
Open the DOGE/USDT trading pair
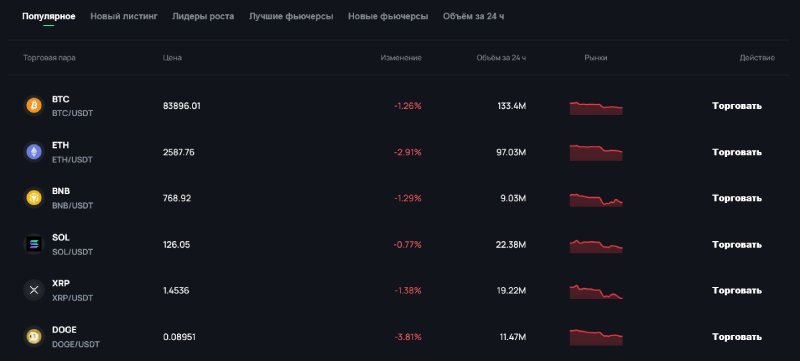76,344
